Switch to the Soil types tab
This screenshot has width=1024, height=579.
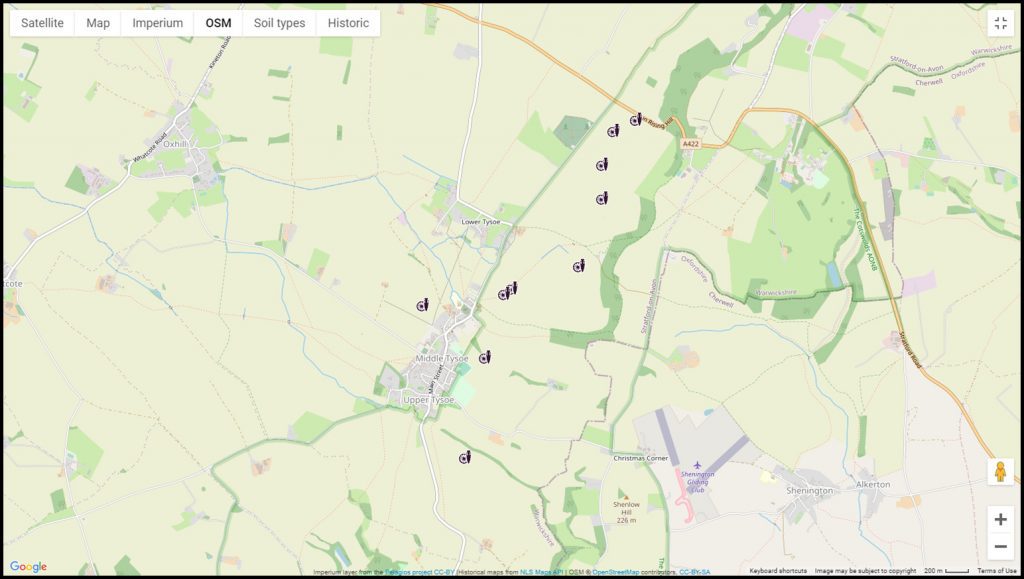(280, 21)
